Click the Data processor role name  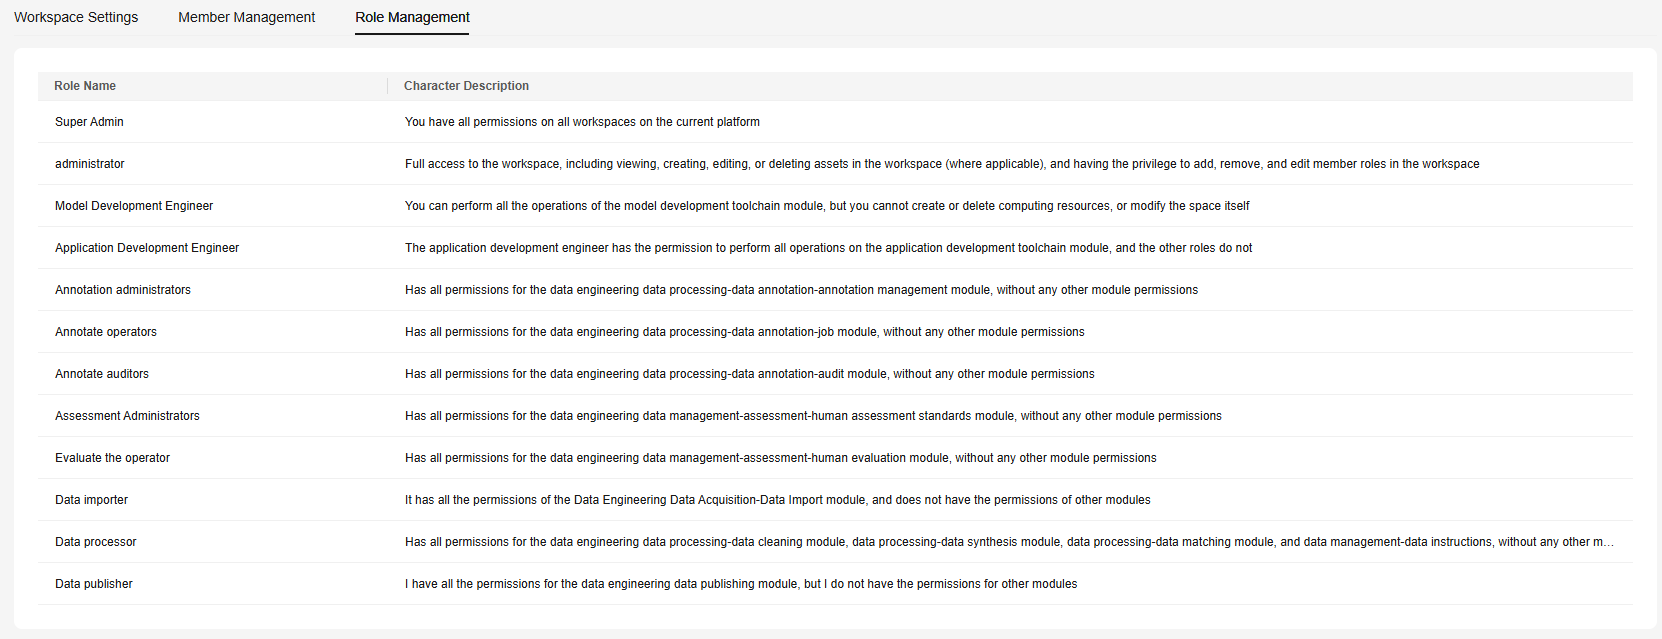pyautogui.click(x=96, y=542)
